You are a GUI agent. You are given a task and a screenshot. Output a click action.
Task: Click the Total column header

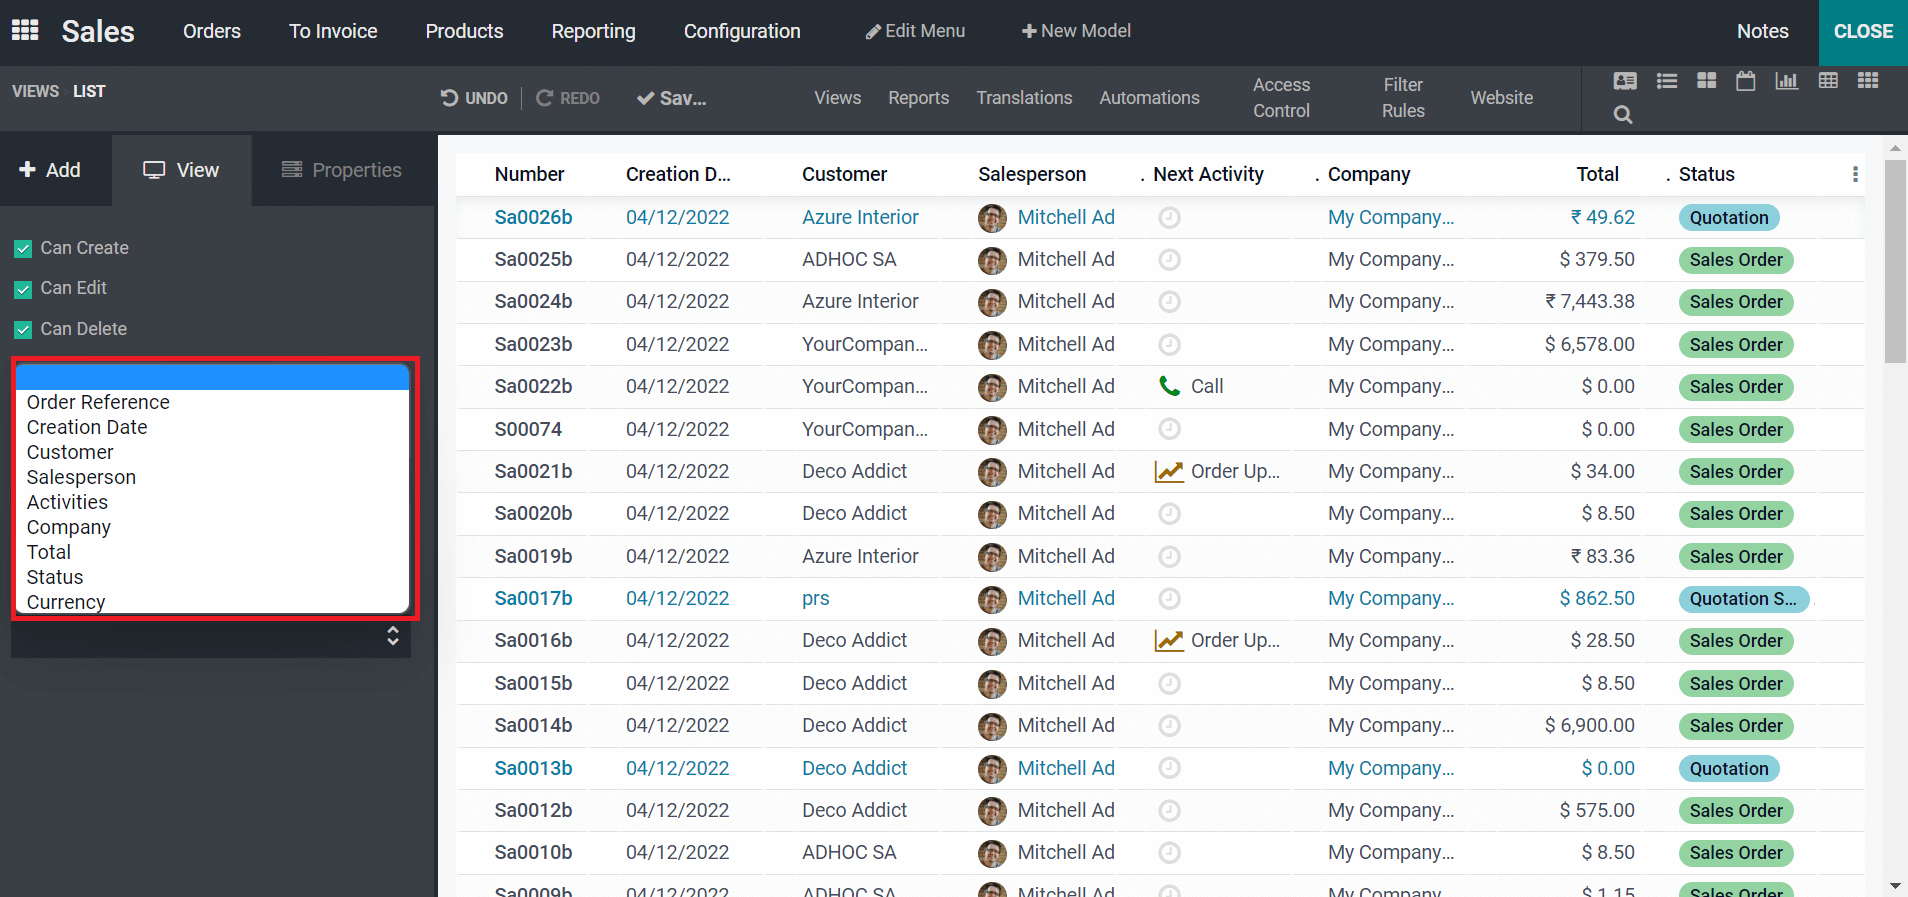click(x=1597, y=174)
